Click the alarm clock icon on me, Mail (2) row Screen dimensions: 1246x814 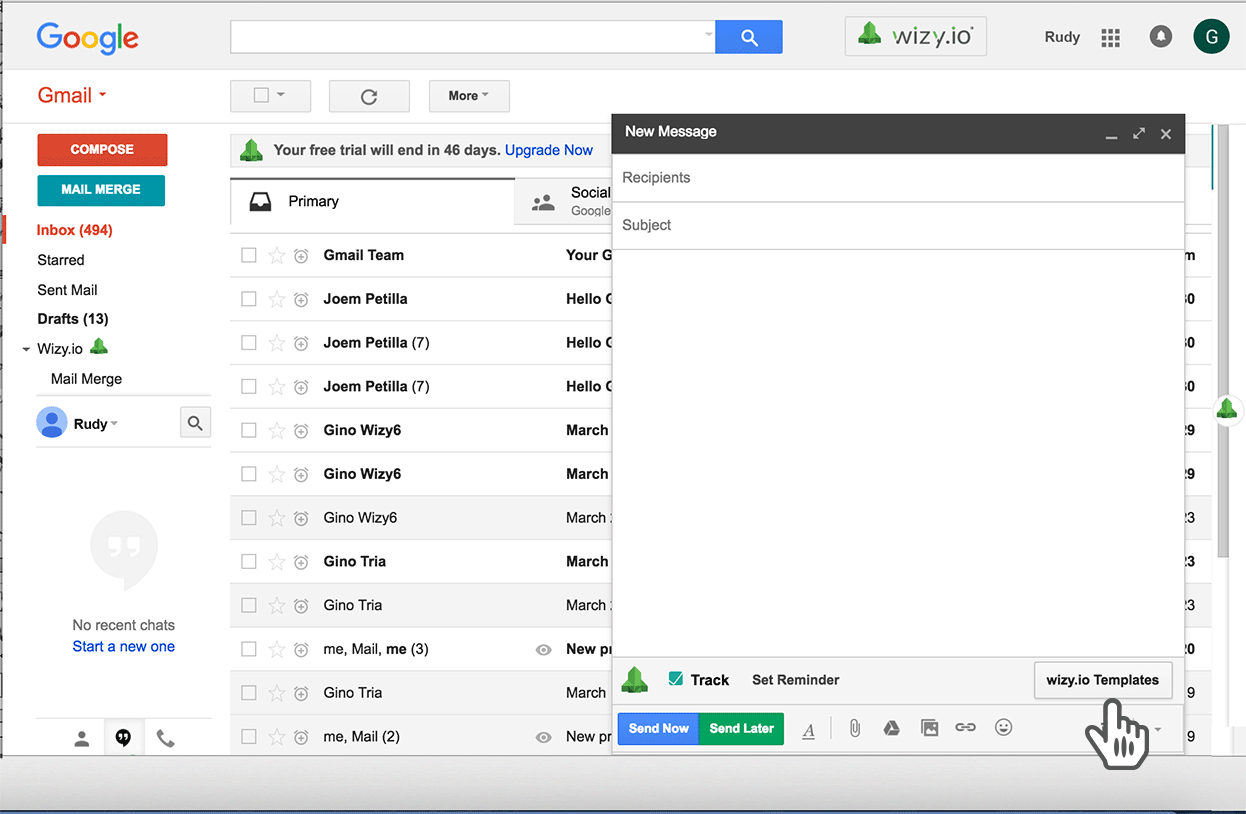click(301, 737)
